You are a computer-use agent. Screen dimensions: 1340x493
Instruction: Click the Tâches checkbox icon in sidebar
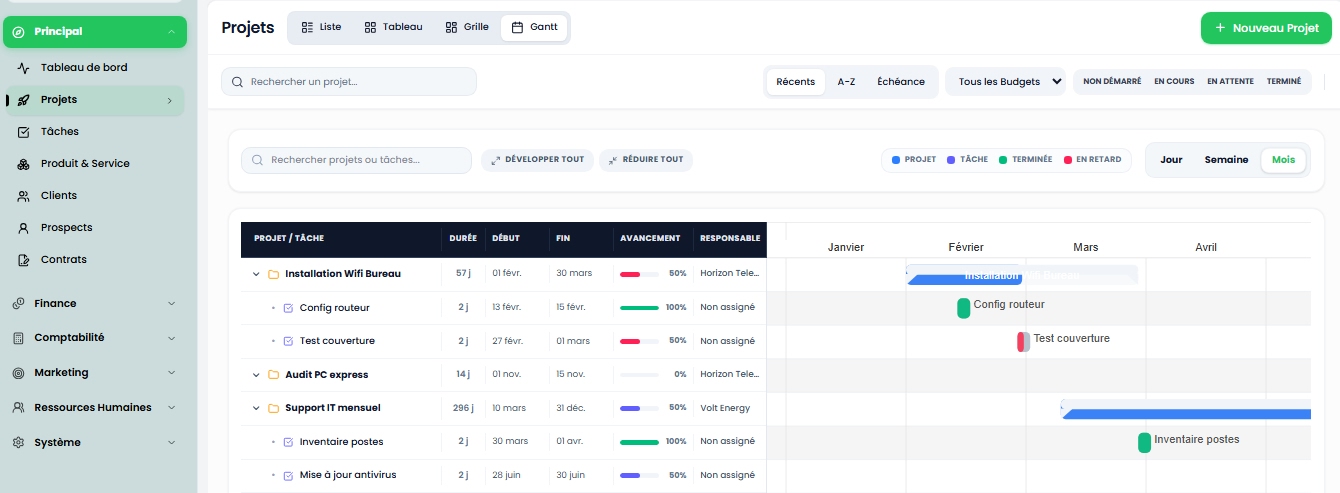pos(23,132)
